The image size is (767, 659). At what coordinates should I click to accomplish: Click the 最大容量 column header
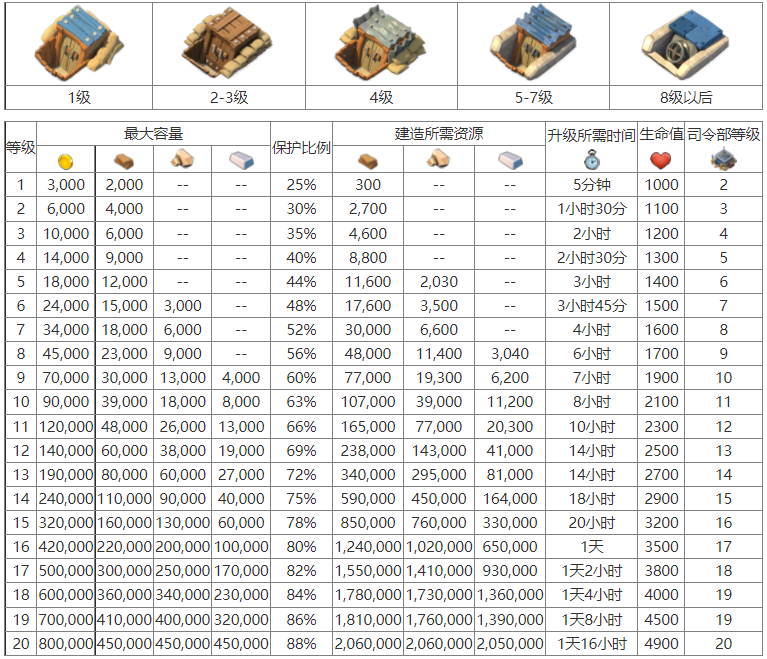pyautogui.click(x=153, y=134)
